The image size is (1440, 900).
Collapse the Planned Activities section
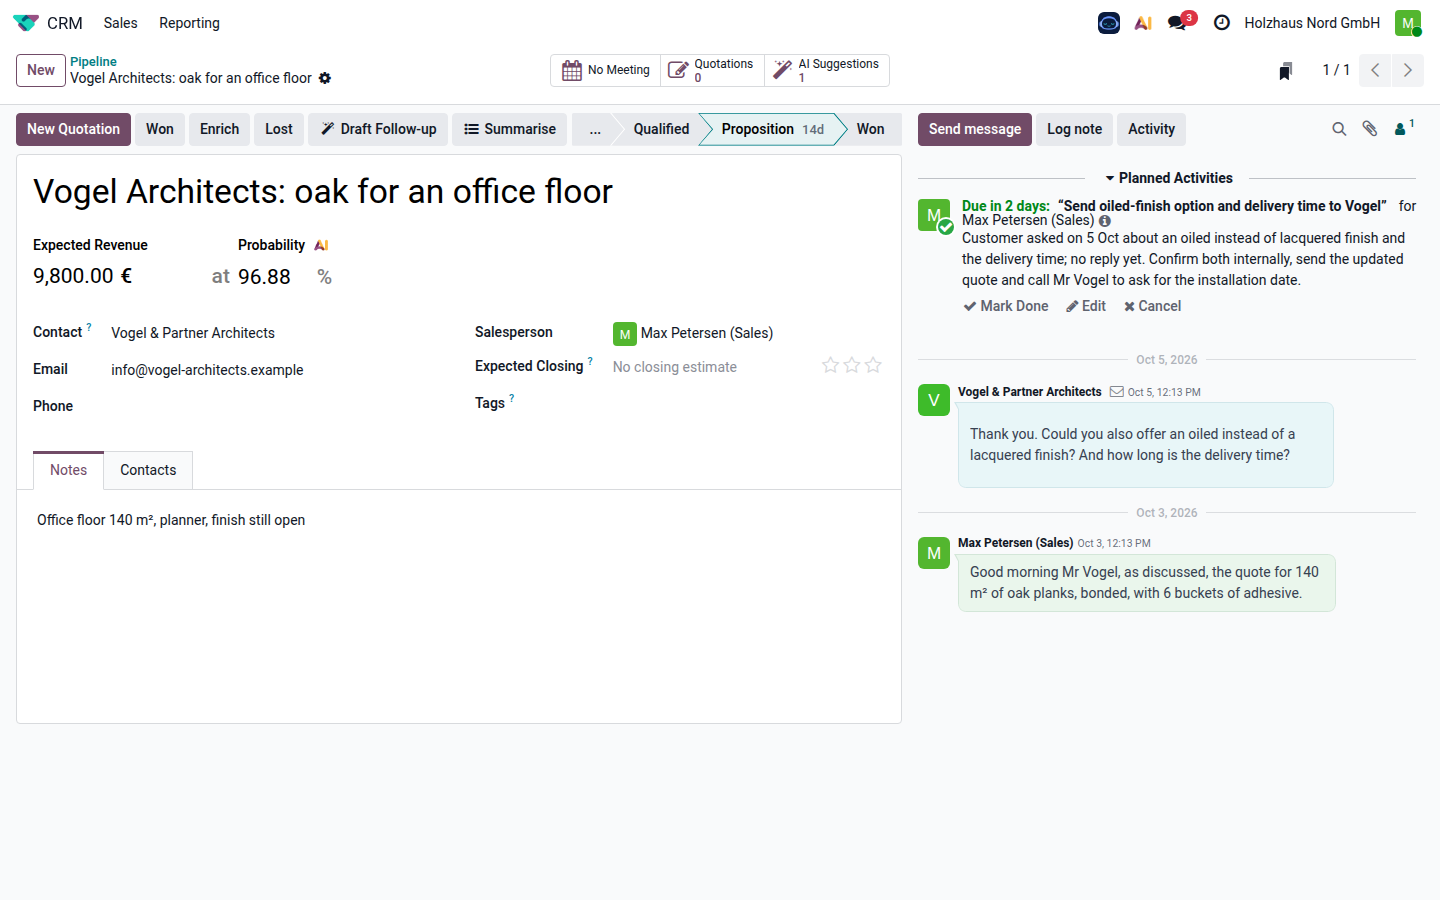[1168, 178]
